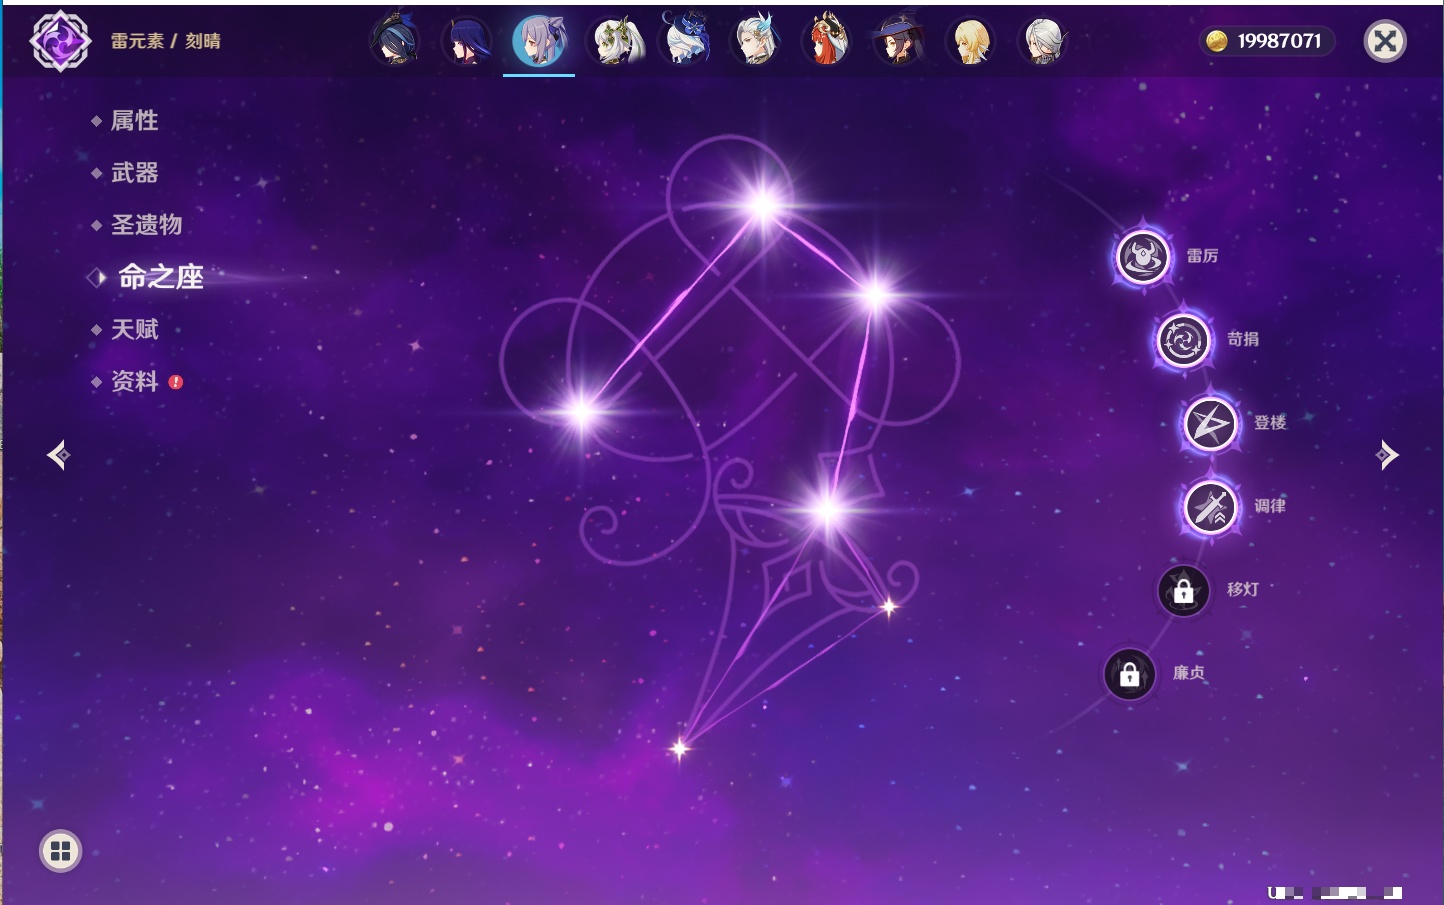This screenshot has height=905, width=1444.
Task: Open the 武器 weapon tab
Action: click(134, 173)
